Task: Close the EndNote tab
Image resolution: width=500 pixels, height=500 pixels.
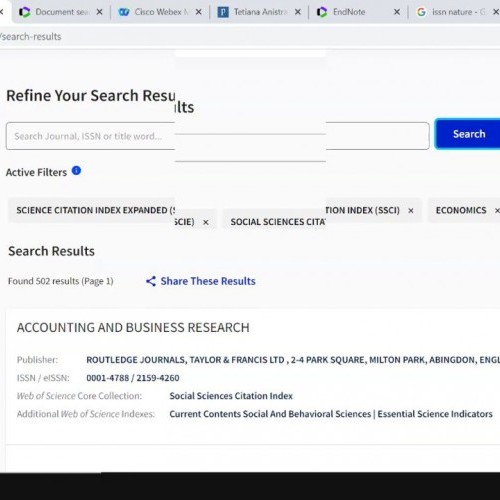Action: (x=397, y=12)
